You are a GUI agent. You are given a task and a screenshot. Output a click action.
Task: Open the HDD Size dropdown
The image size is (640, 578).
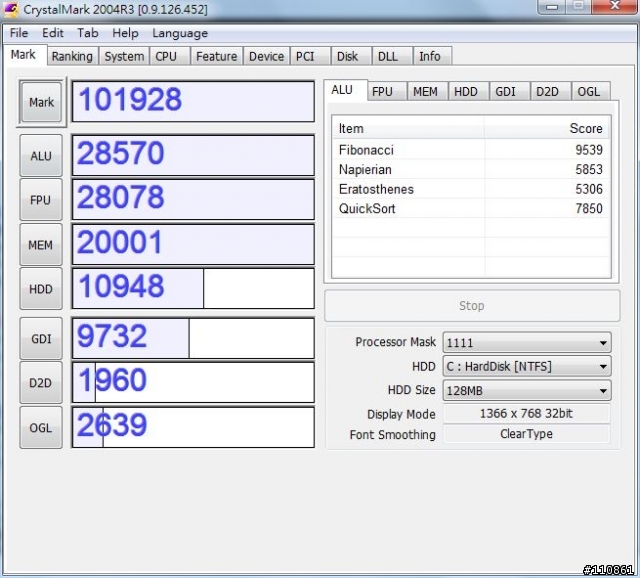(x=527, y=391)
